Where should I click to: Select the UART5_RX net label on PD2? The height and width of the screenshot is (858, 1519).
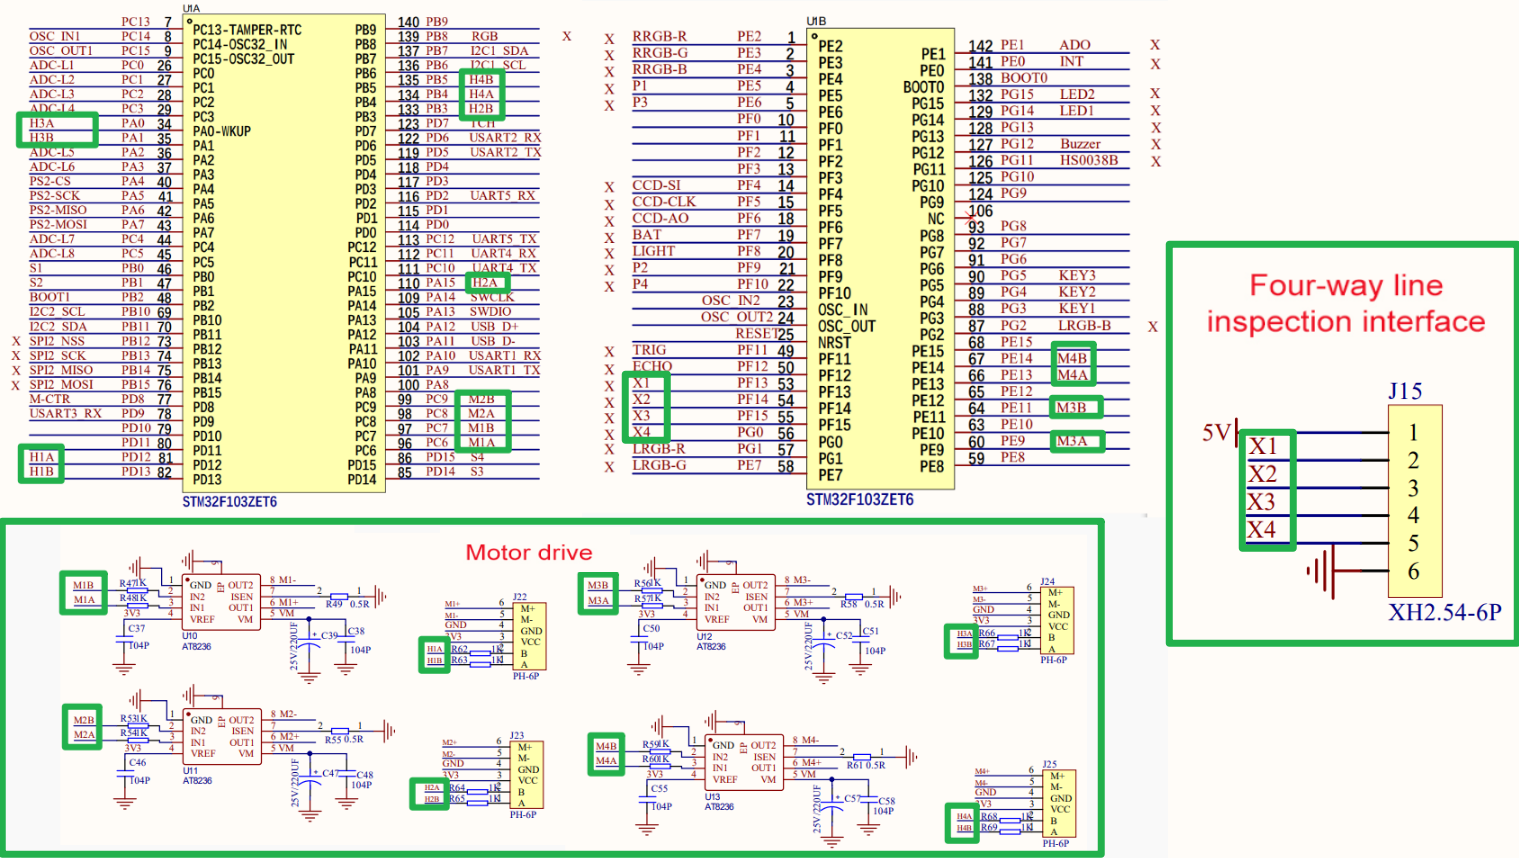point(503,196)
